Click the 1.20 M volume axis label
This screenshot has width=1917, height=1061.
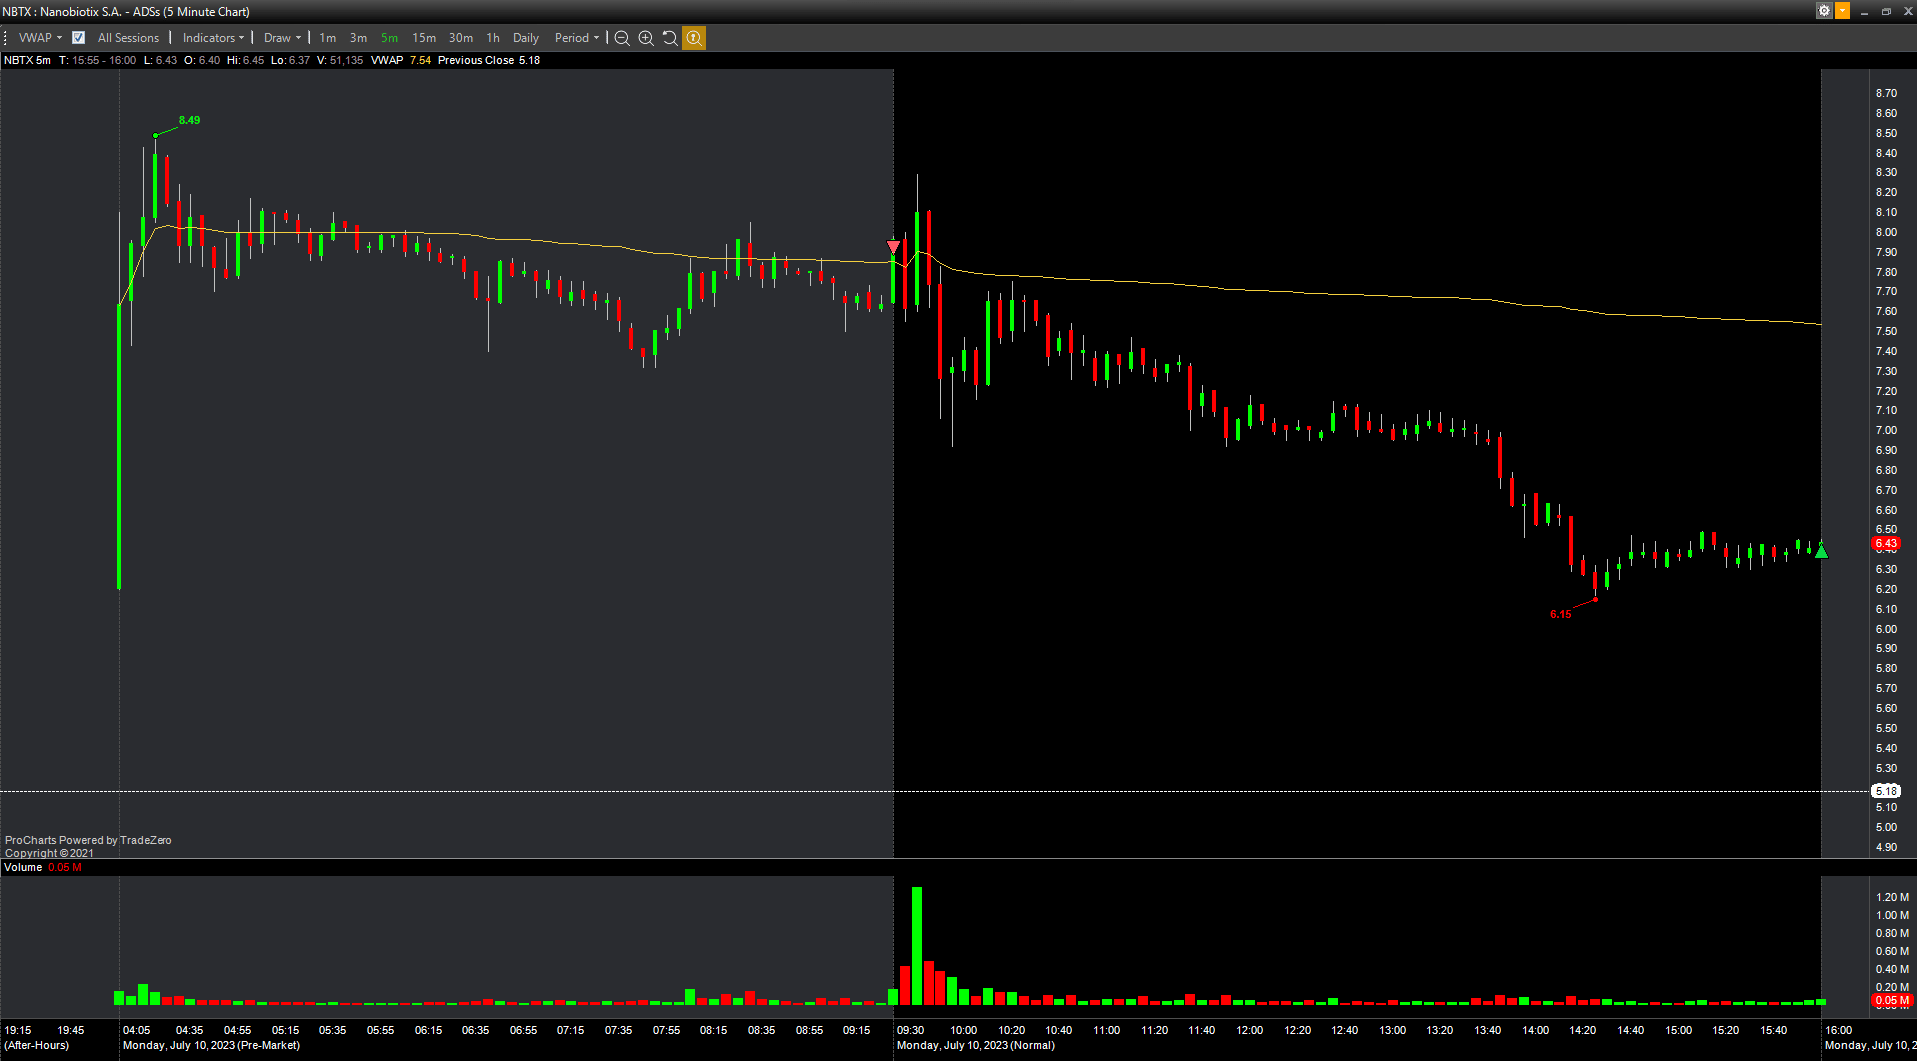point(1892,897)
